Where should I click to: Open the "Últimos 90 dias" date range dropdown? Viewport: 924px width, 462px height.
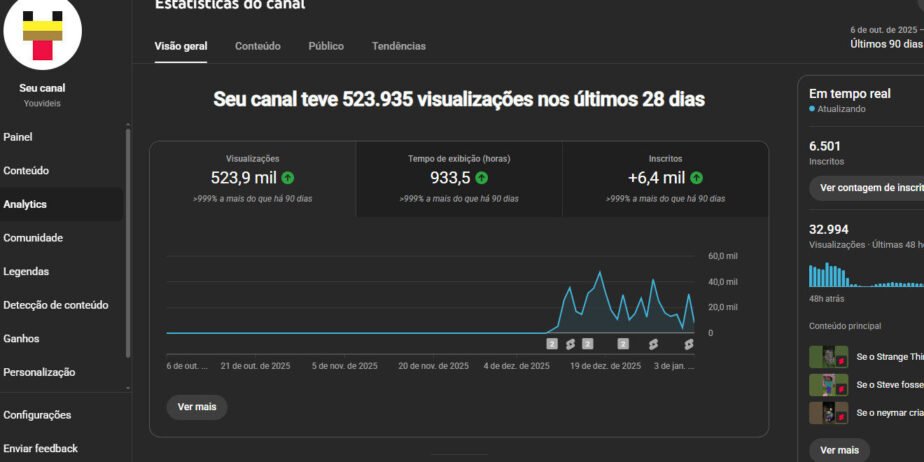pos(886,44)
